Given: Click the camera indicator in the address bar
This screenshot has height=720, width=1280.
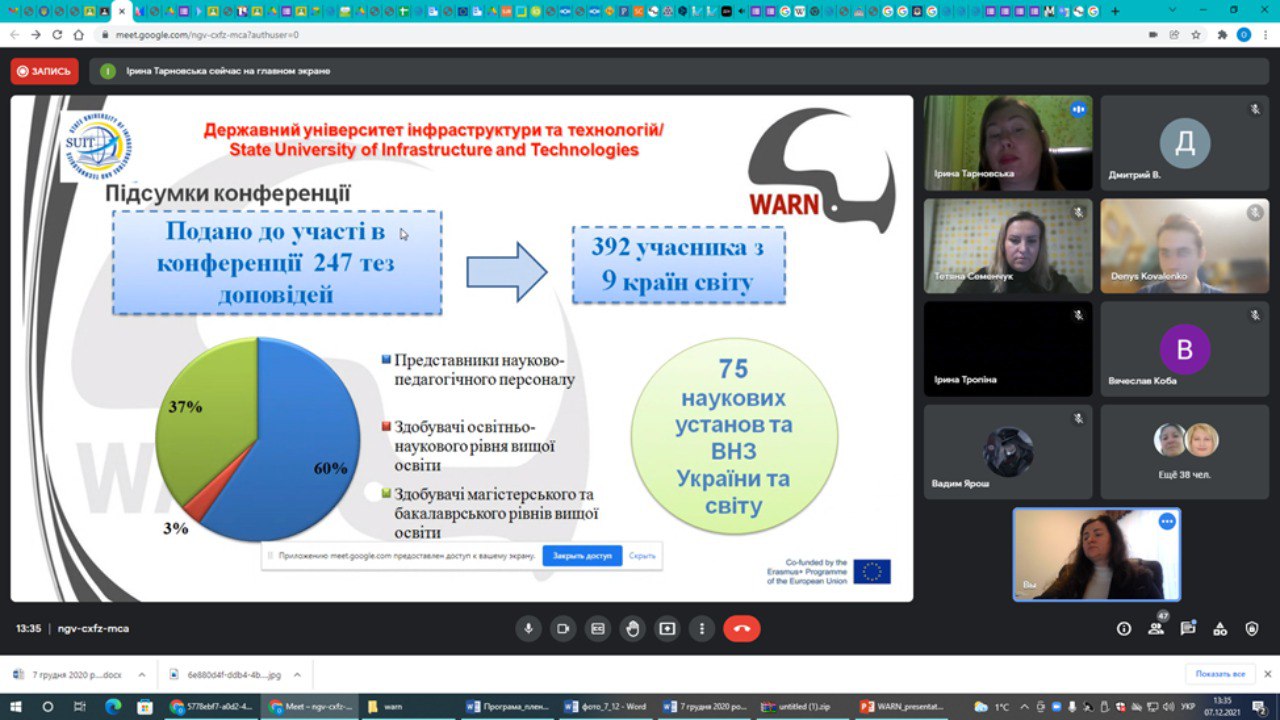Looking at the screenshot, I should coord(1153,34).
